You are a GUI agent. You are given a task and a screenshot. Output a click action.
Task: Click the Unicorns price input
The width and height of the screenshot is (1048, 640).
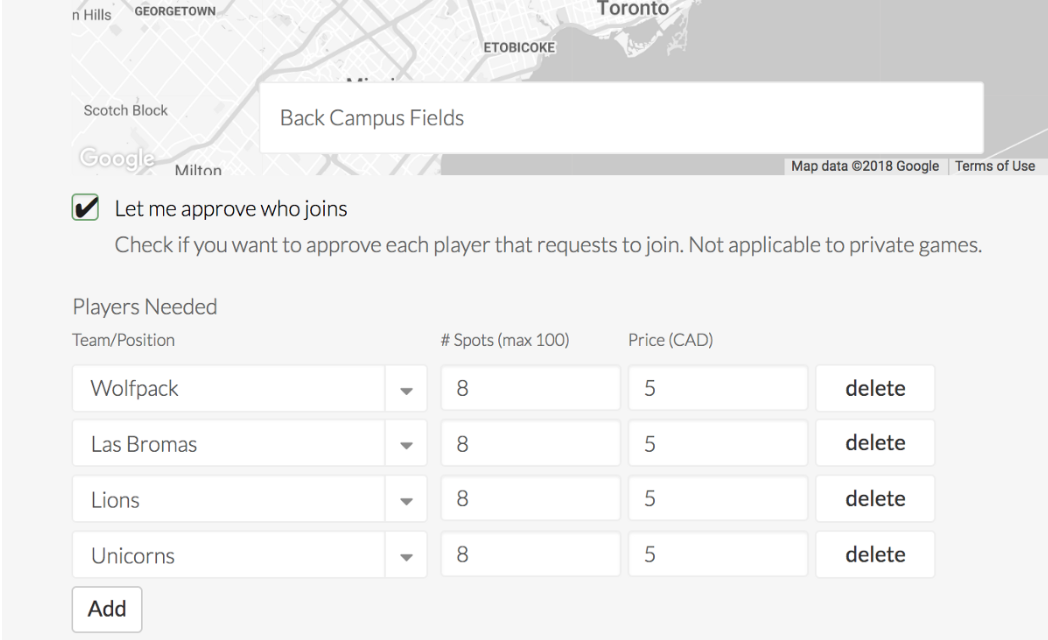pos(717,555)
